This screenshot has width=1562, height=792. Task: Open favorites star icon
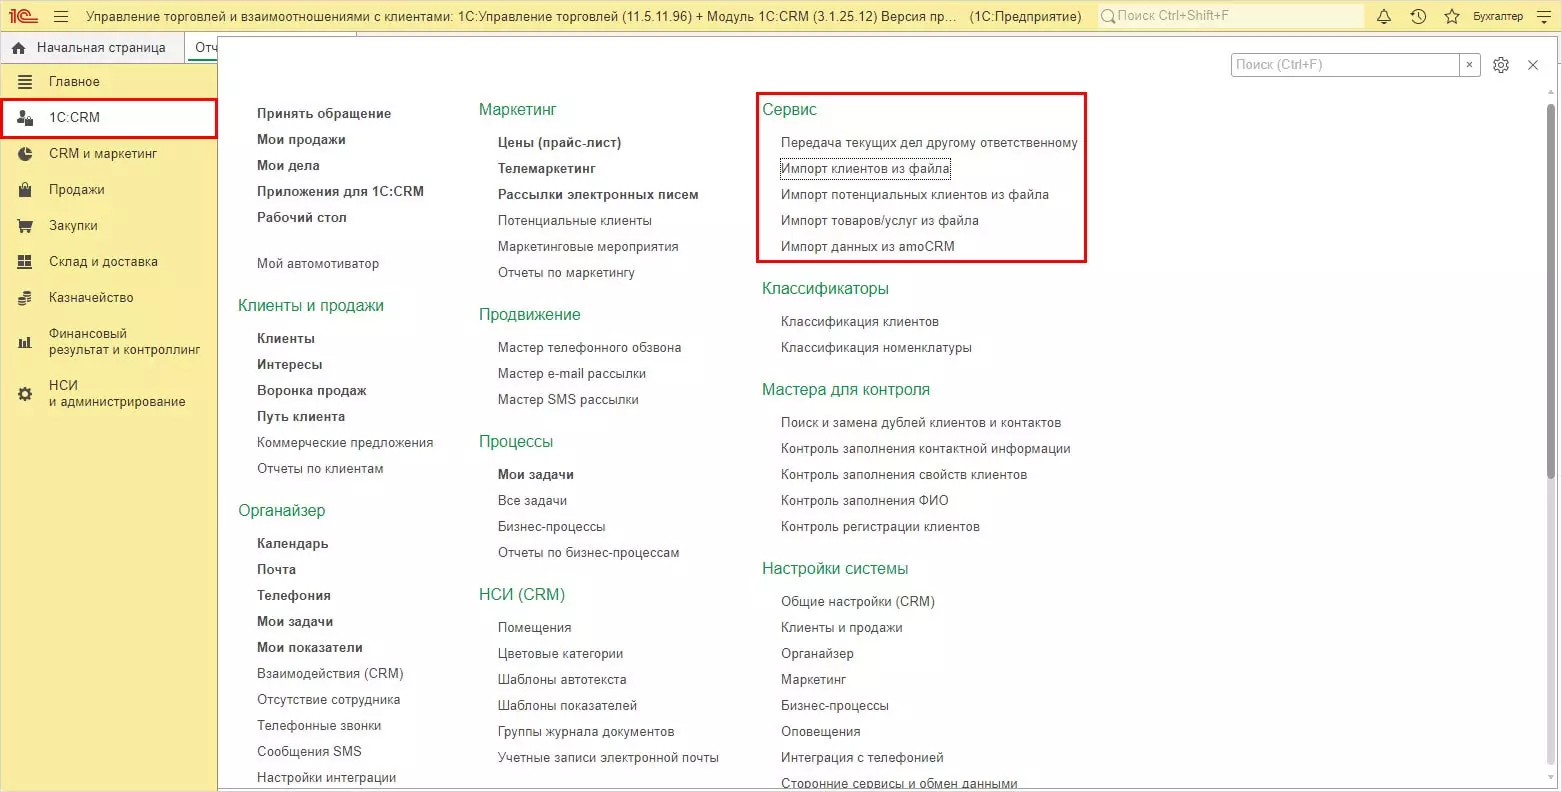point(1452,16)
